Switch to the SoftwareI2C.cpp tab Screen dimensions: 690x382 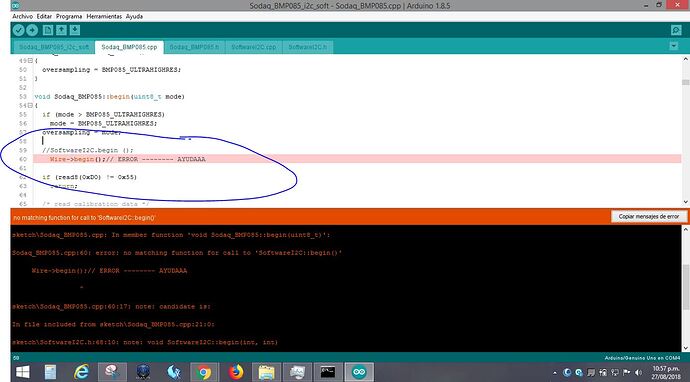254,47
